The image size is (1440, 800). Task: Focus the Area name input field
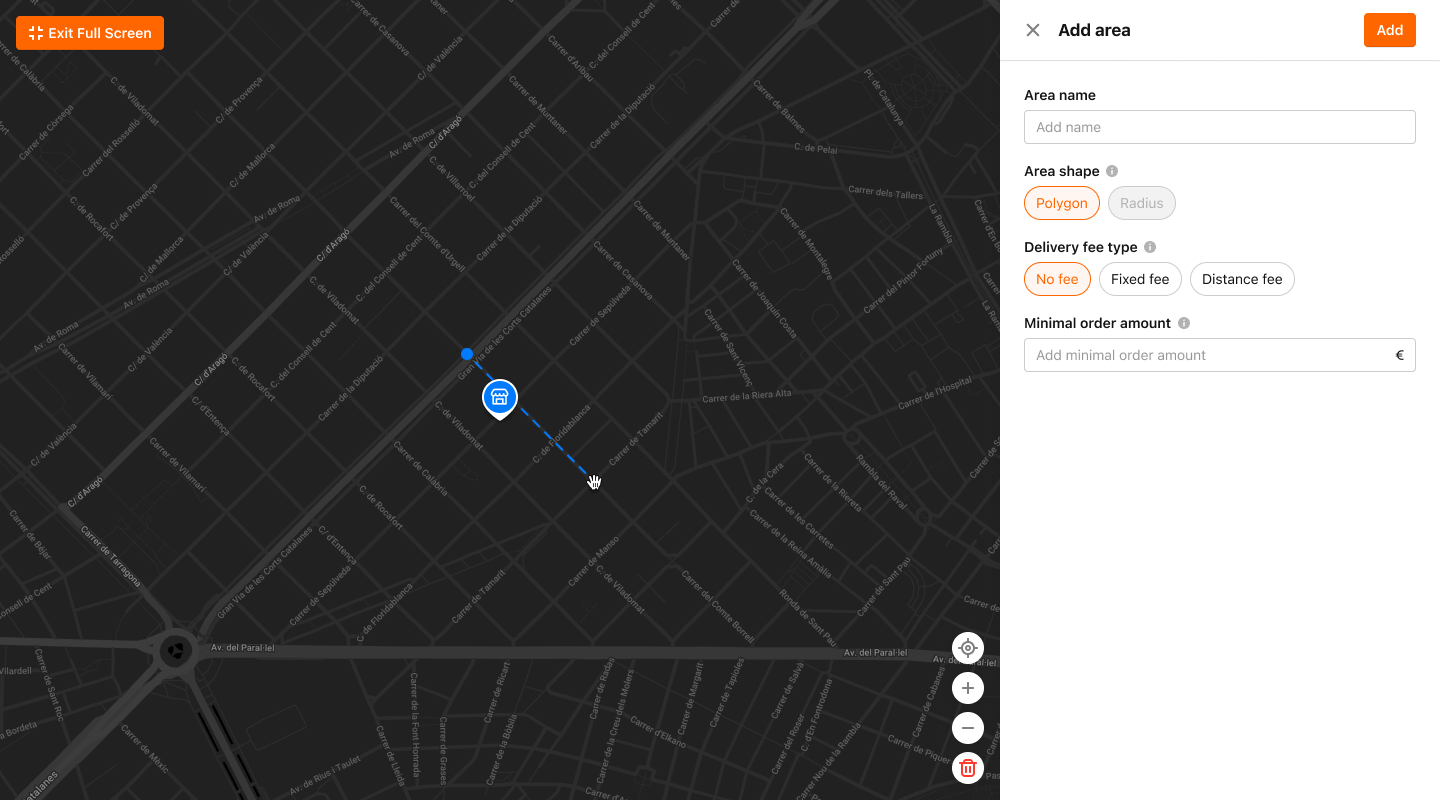coord(1219,127)
